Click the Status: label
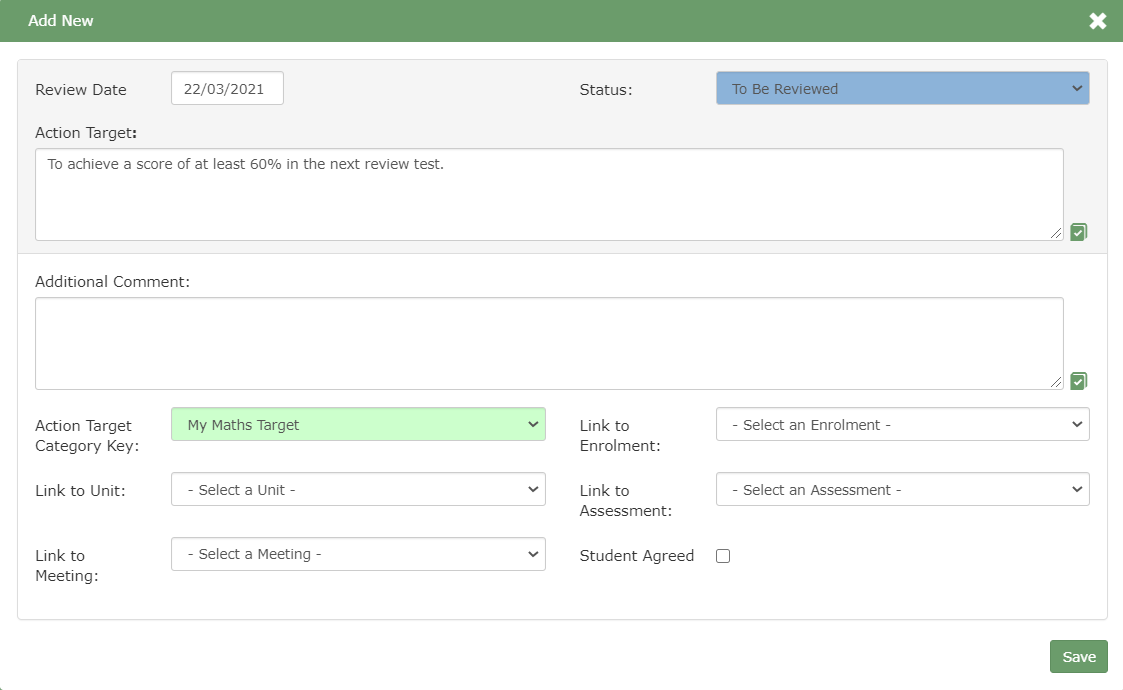 point(606,90)
